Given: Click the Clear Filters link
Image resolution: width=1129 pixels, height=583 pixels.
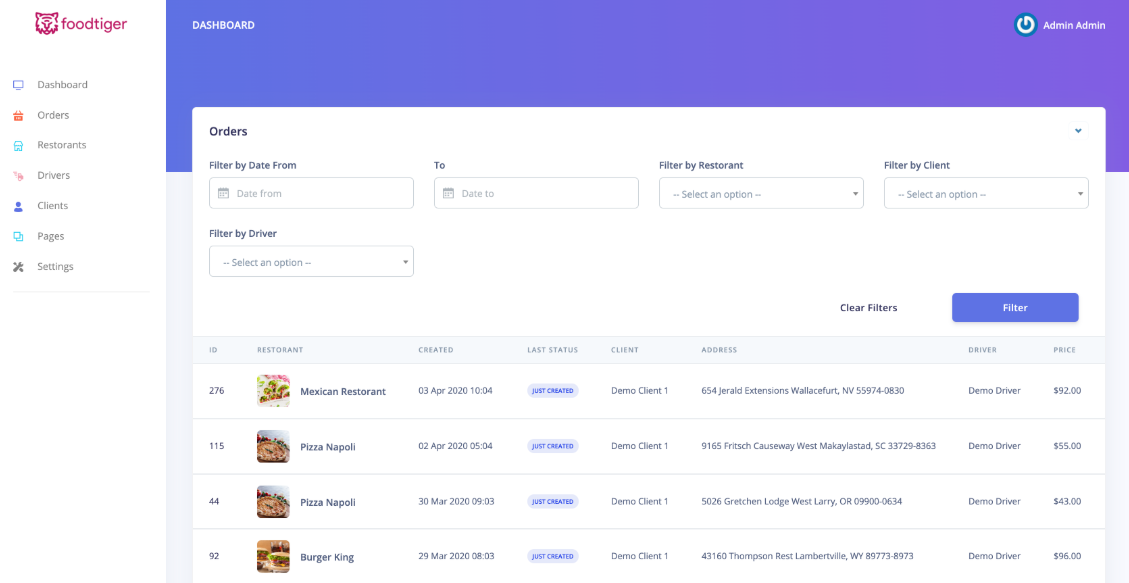Looking at the screenshot, I should coord(868,308).
